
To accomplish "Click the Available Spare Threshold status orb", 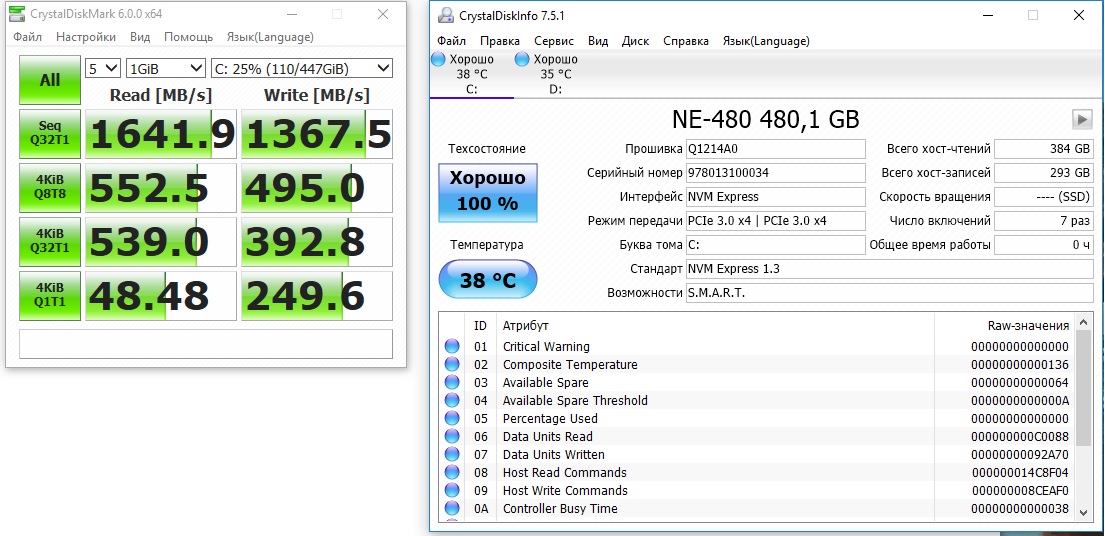I will (x=452, y=401).
